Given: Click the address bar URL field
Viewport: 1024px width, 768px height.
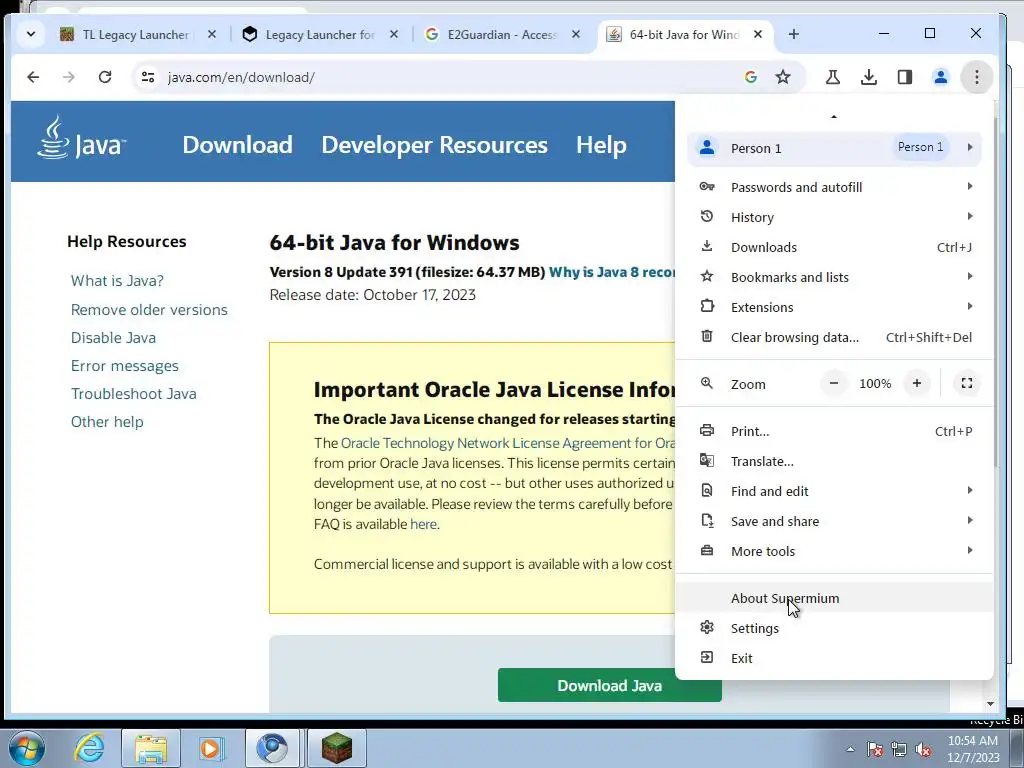Looking at the screenshot, I should 451,77.
